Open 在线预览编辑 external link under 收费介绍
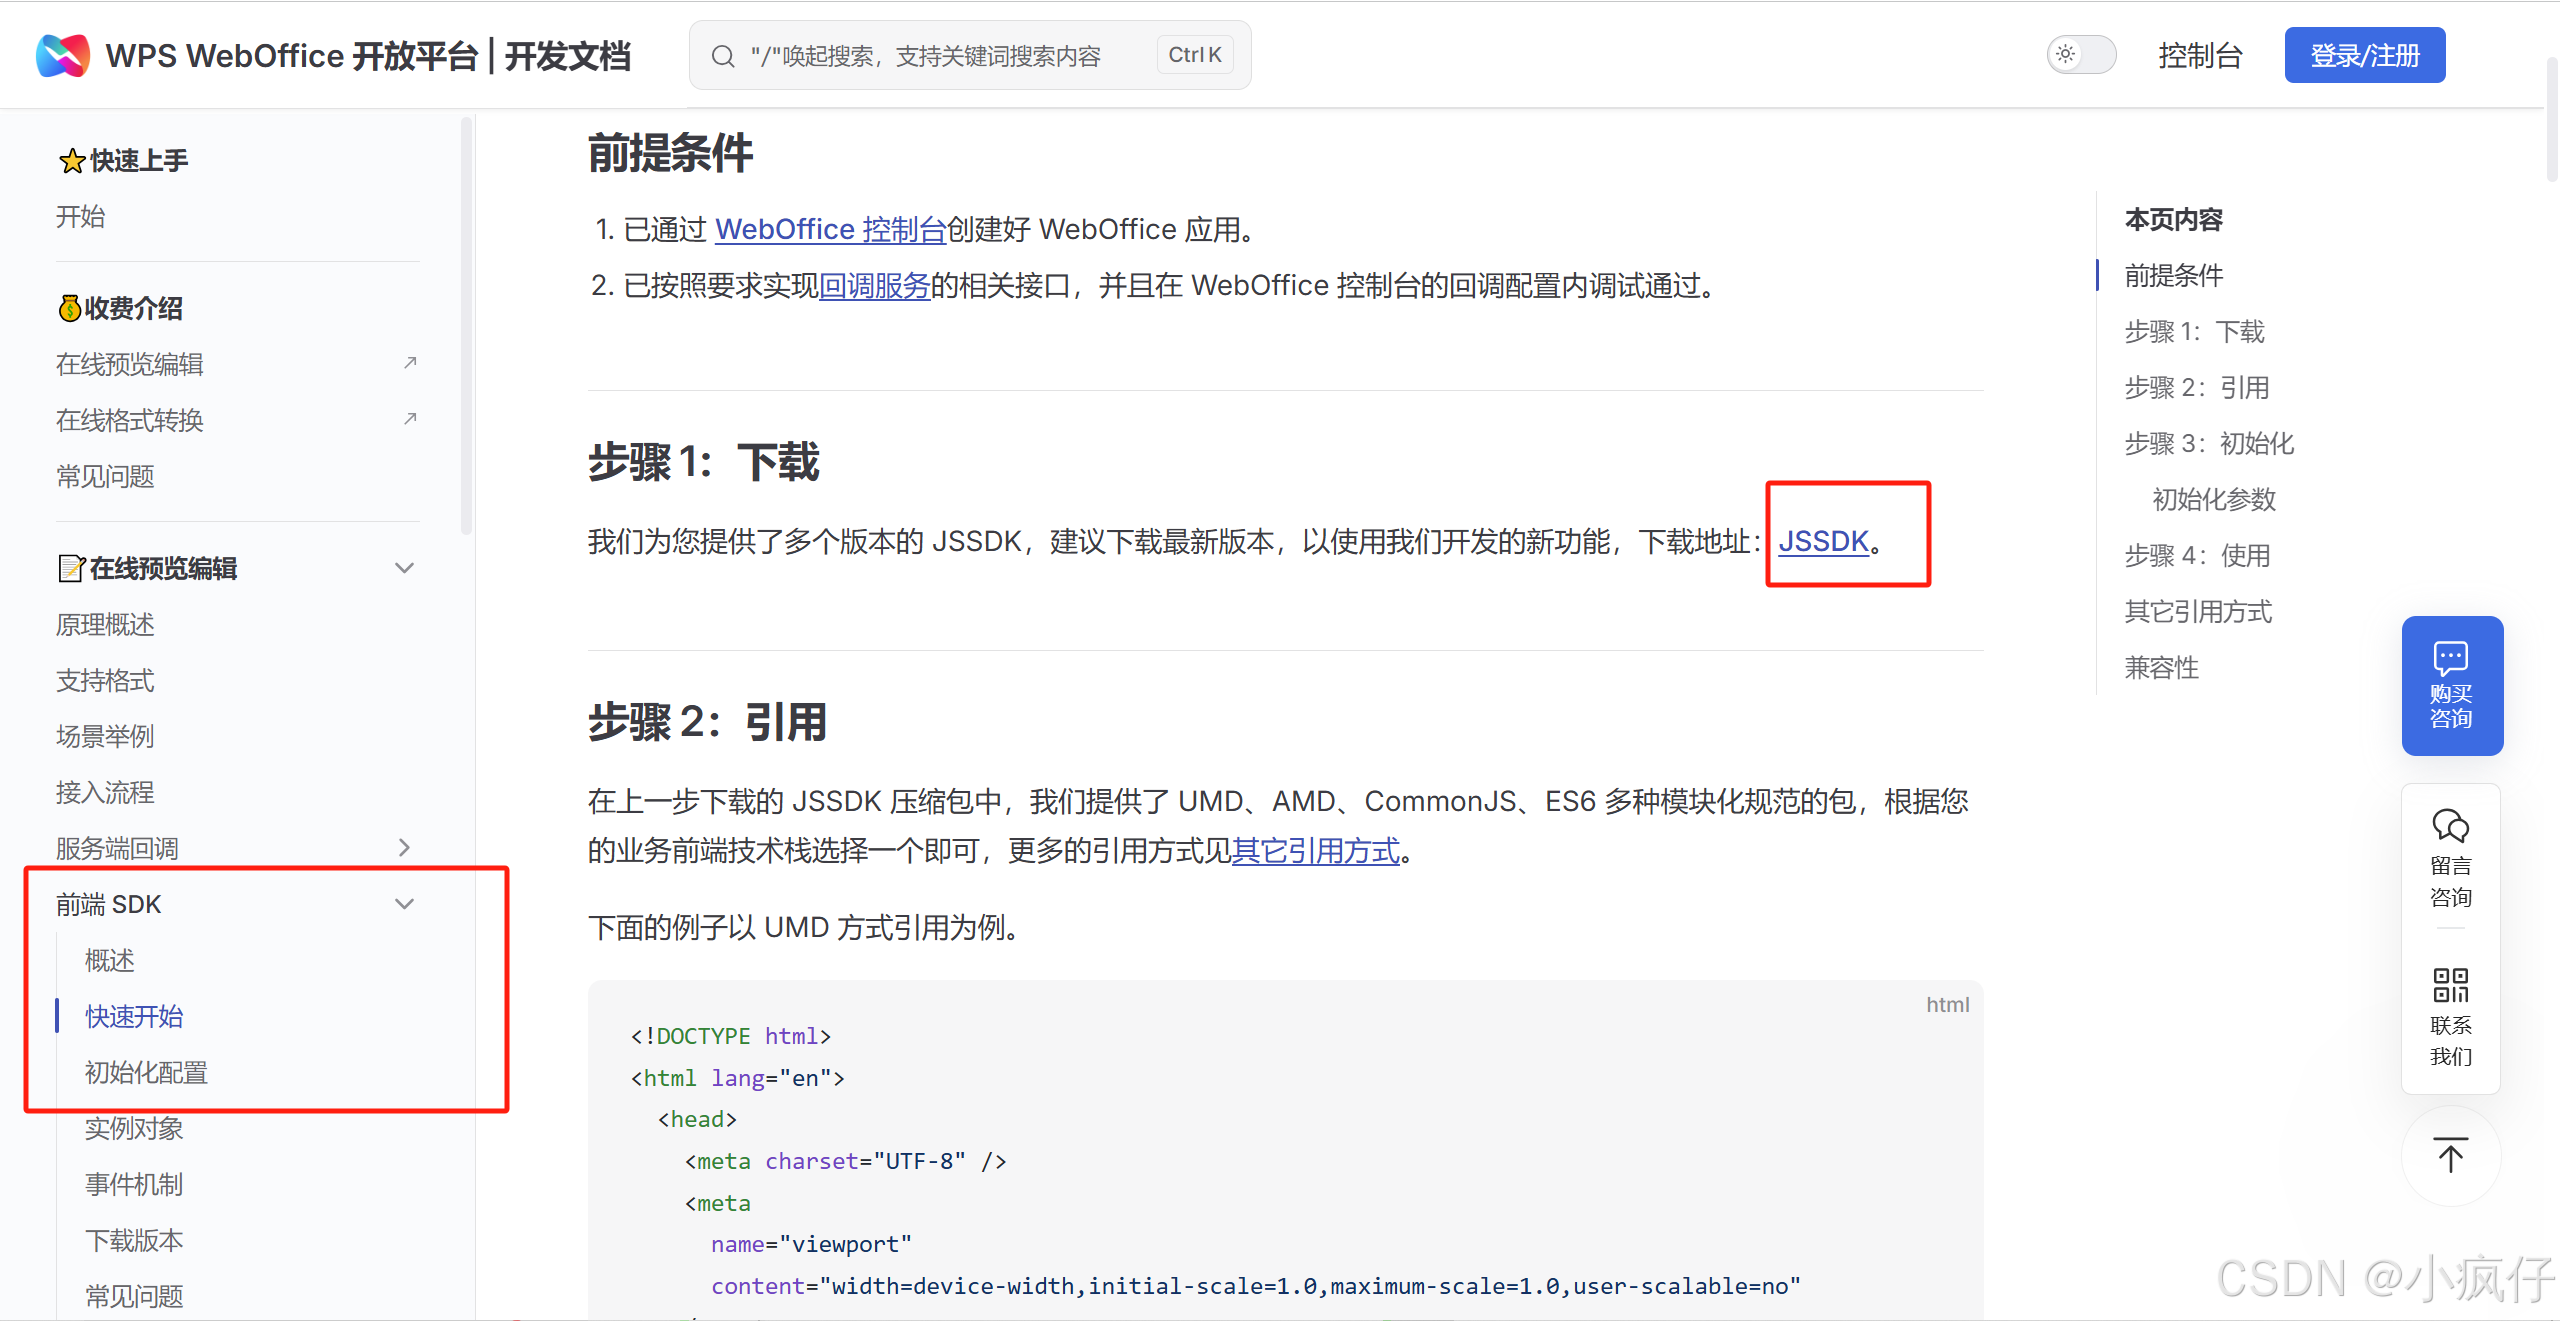 tap(237, 364)
